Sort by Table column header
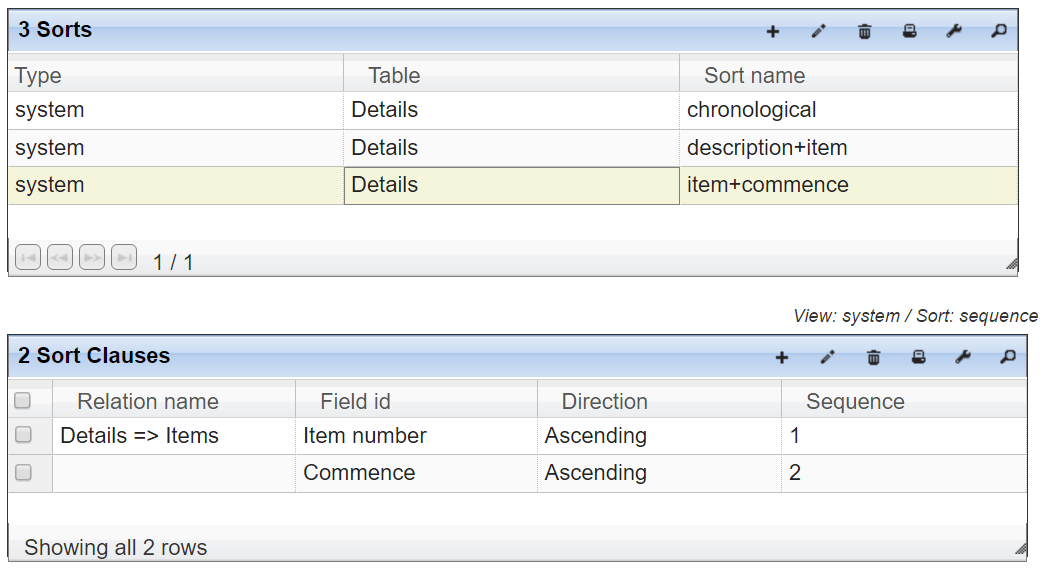The width and height of the screenshot is (1047, 570). pos(511,75)
